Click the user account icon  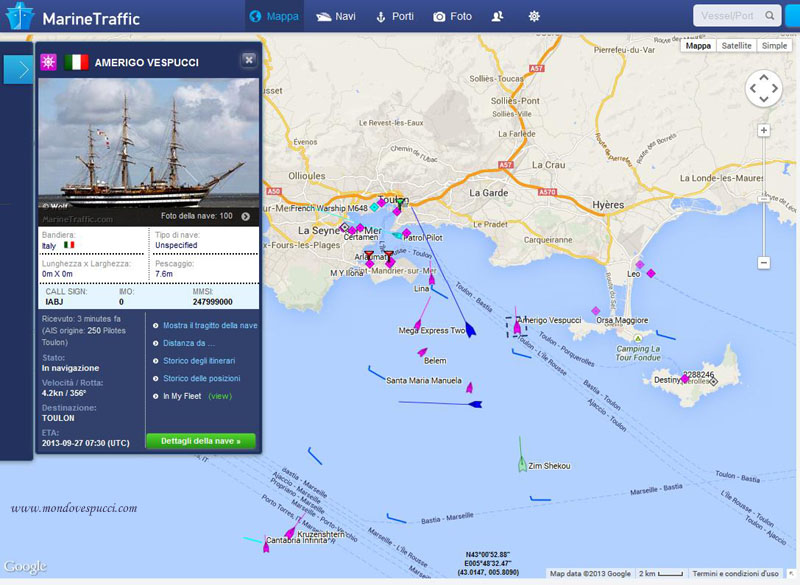497,16
